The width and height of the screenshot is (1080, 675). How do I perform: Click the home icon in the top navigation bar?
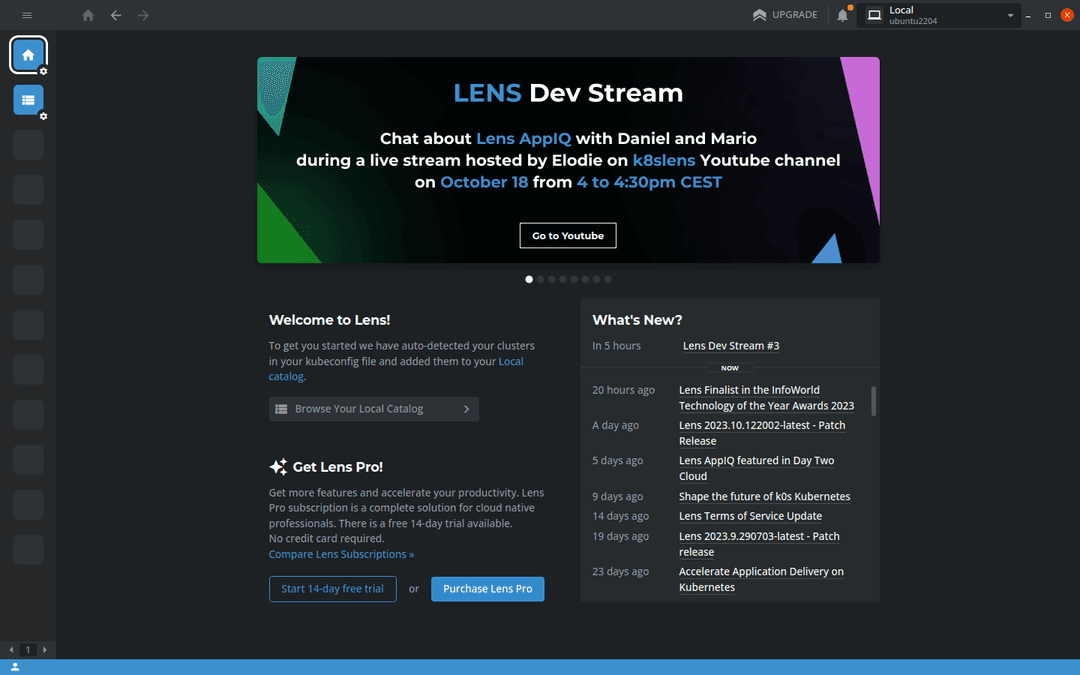click(x=88, y=15)
